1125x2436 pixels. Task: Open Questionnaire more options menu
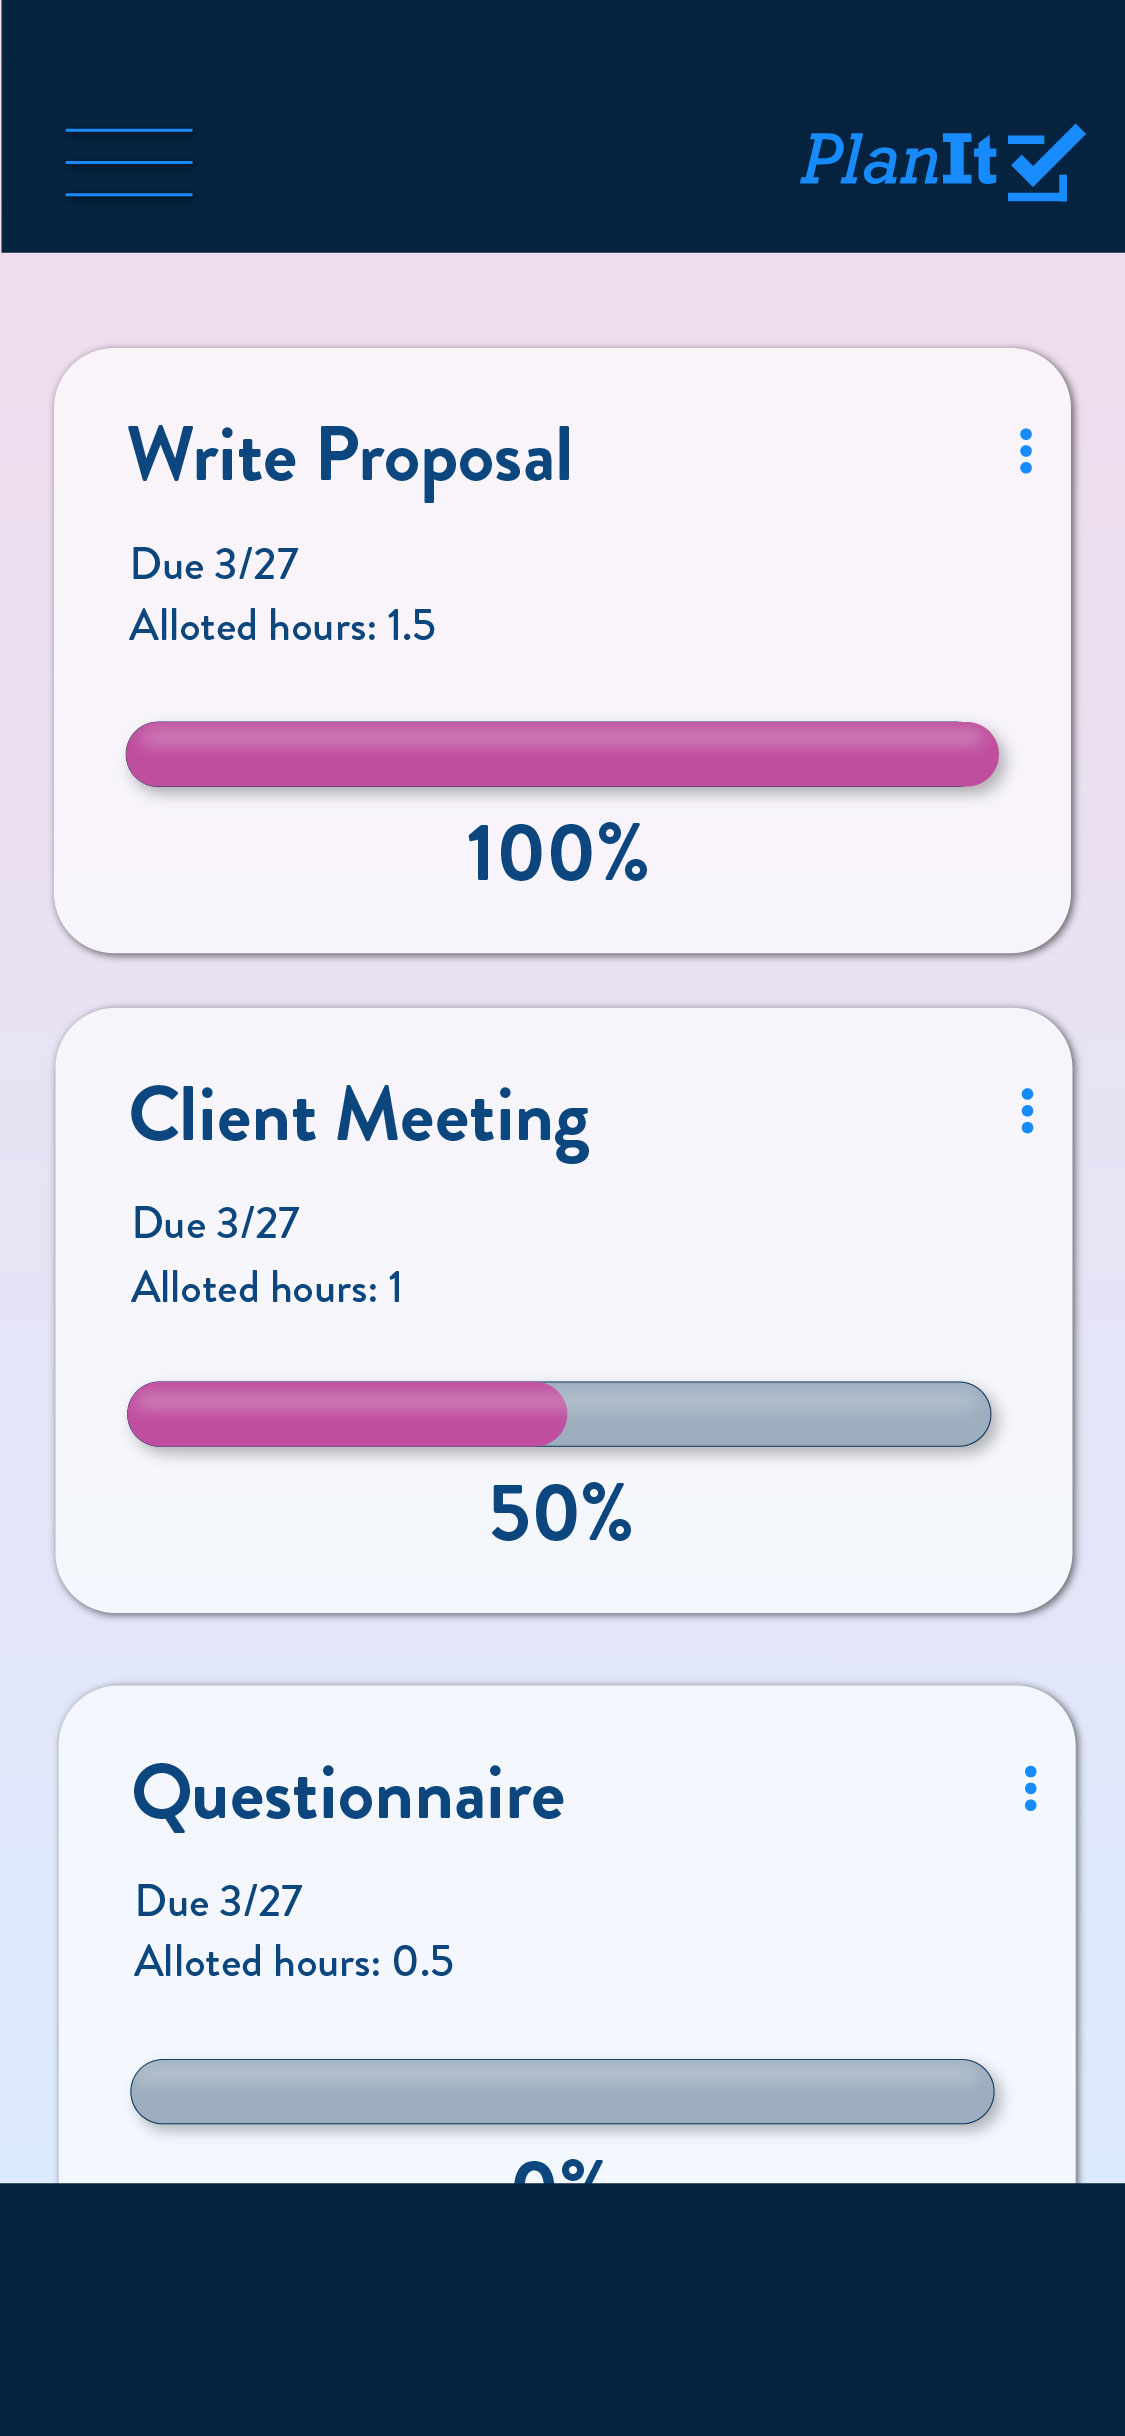pos(1030,1789)
